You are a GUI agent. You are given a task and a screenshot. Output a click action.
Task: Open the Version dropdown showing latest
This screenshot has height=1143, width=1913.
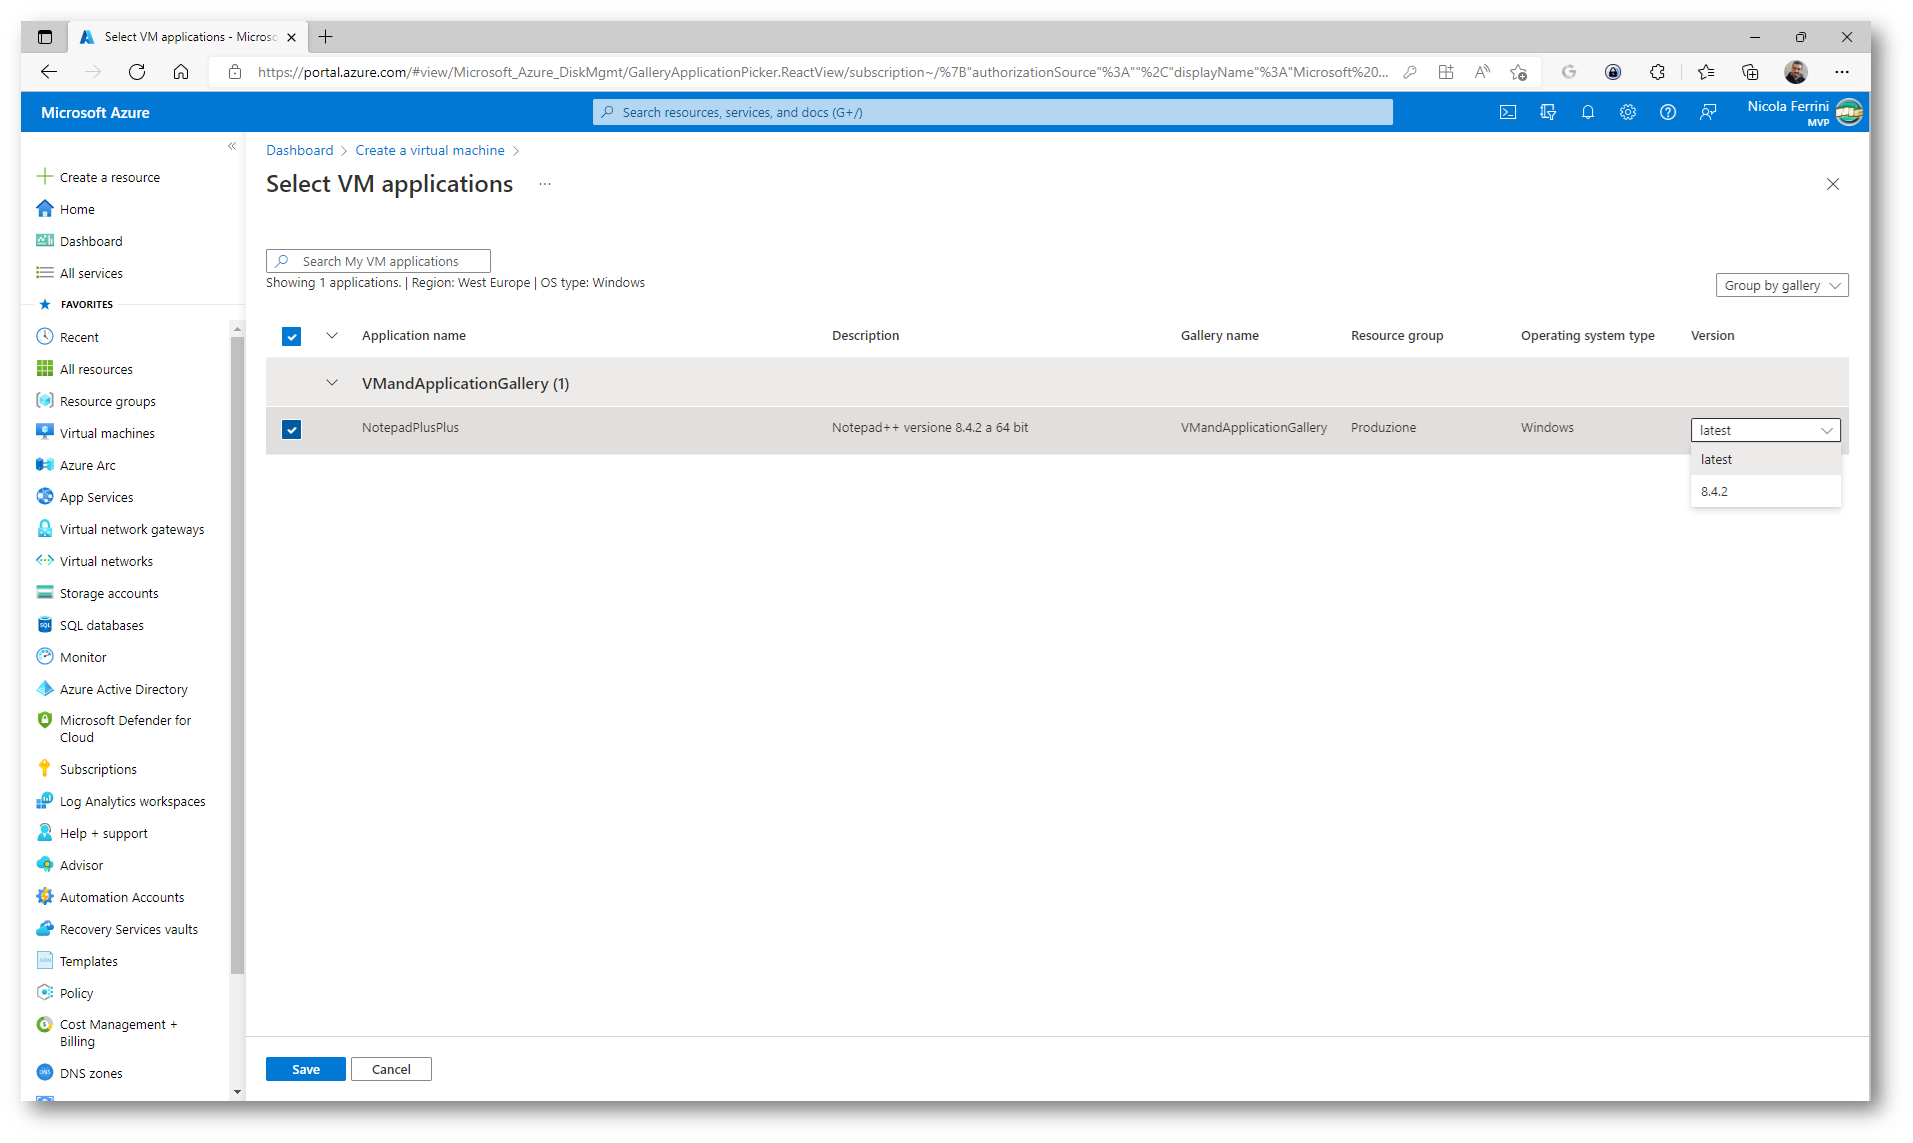(1765, 430)
